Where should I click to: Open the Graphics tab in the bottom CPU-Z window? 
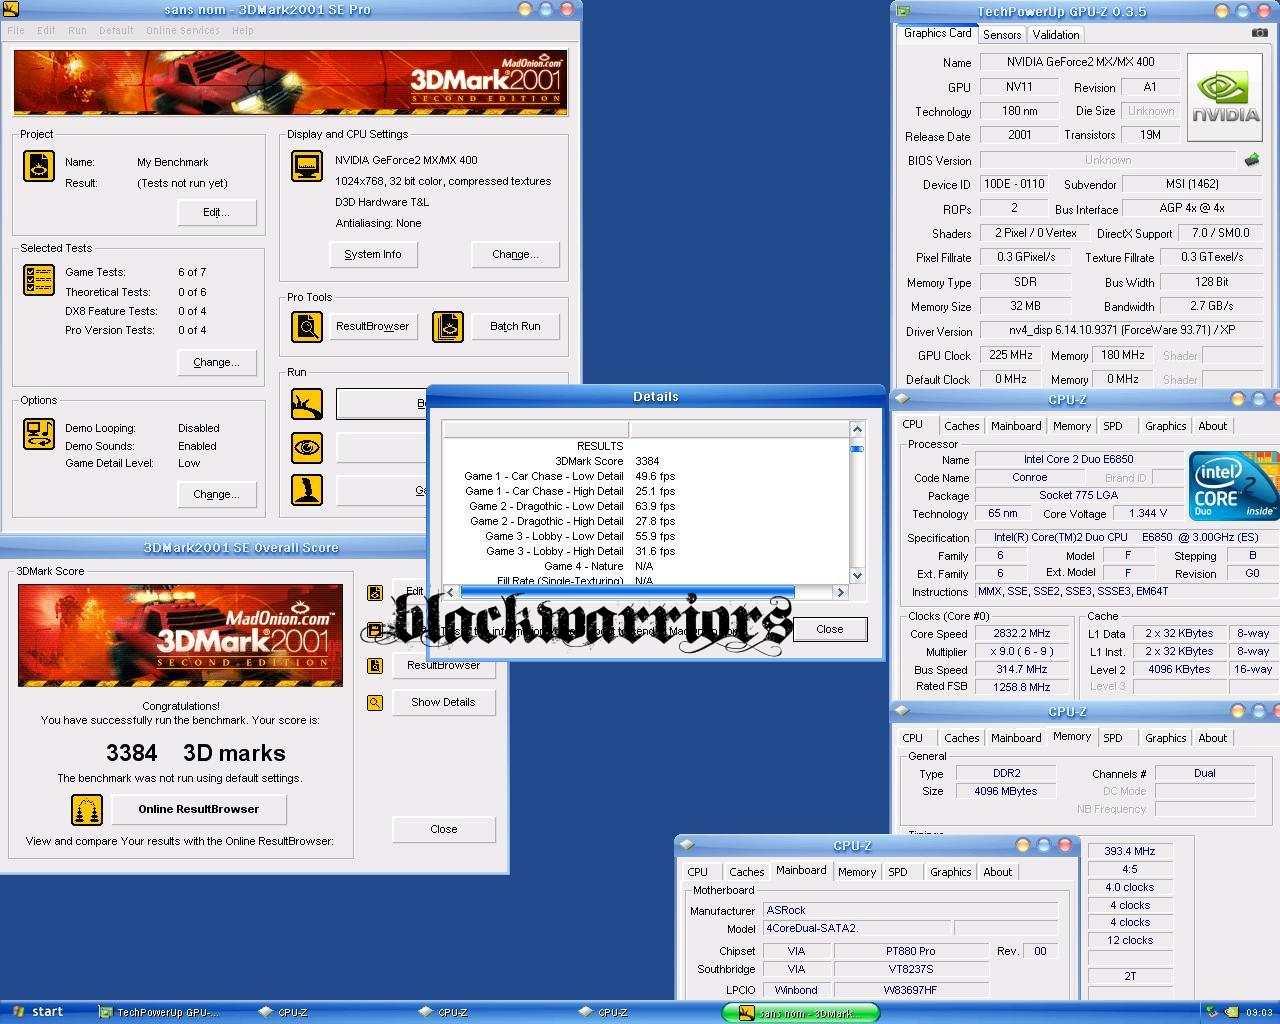(950, 872)
